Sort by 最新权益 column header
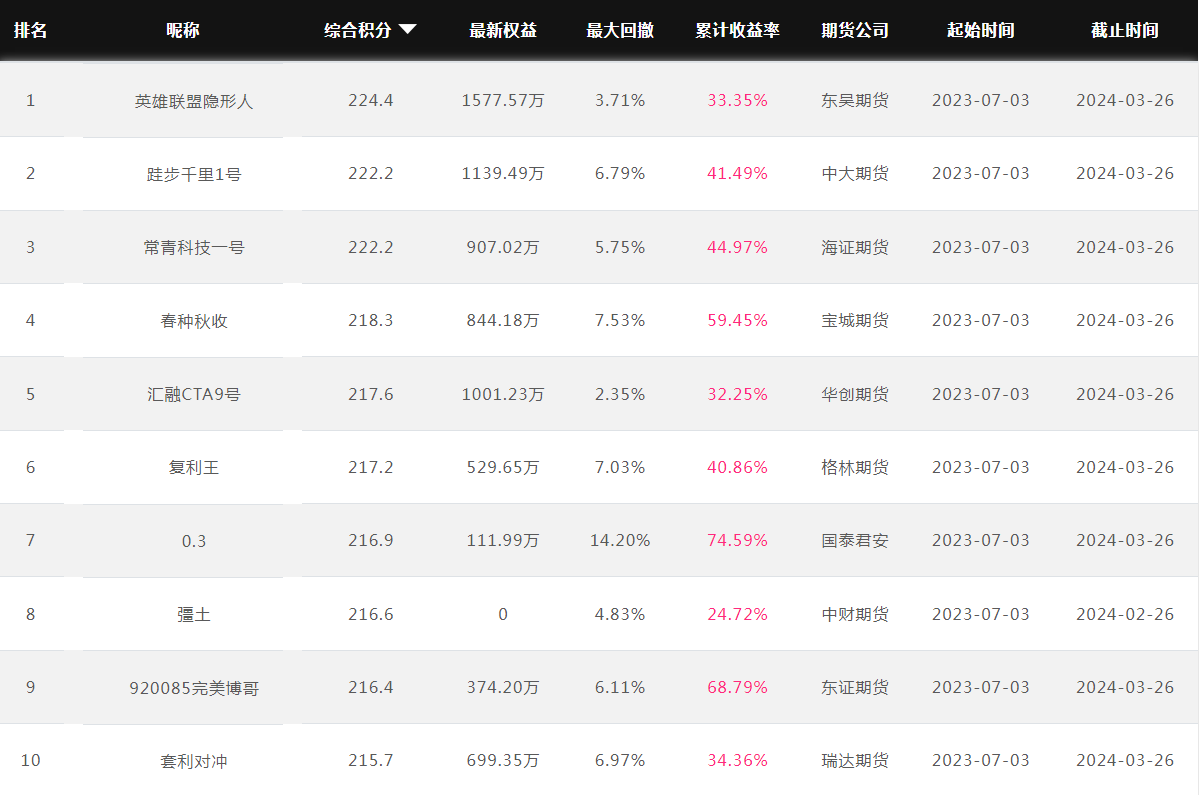 pyautogui.click(x=502, y=31)
